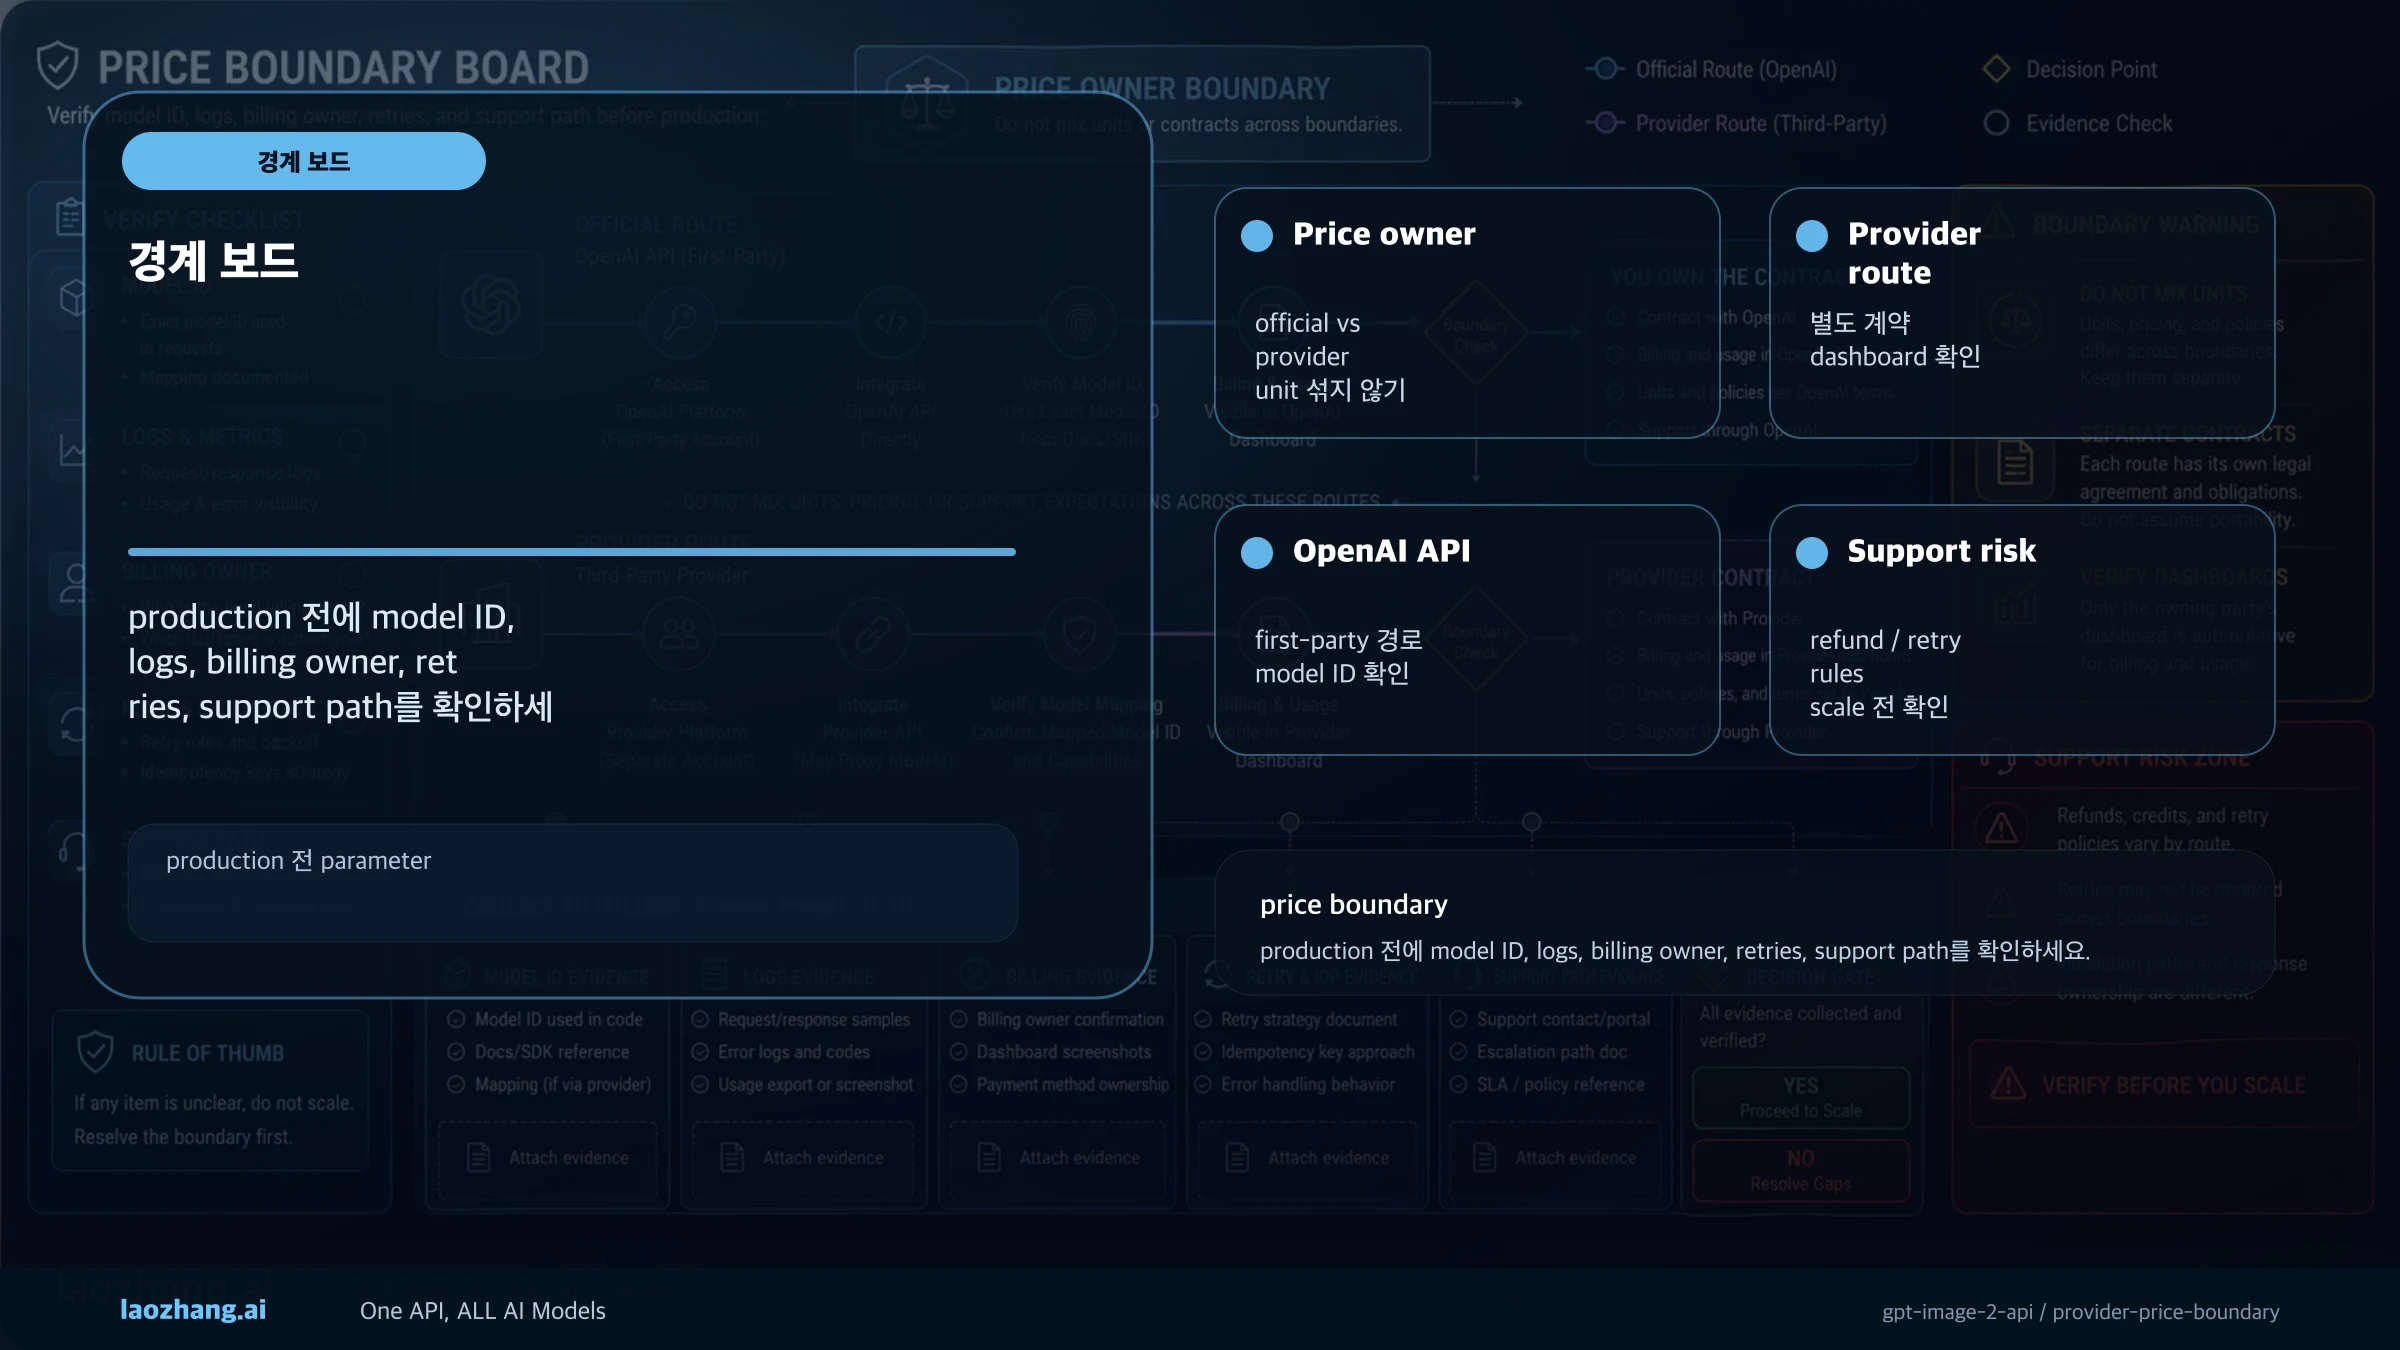Click the 경계 보드 pill button

point(304,161)
